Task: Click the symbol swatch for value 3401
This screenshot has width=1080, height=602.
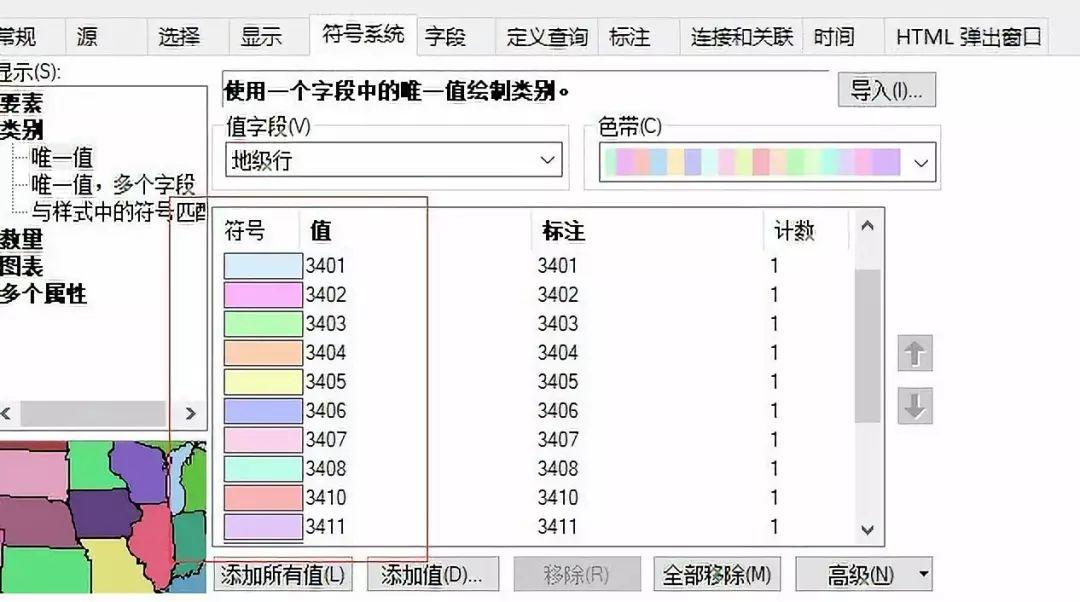Action: click(263, 266)
